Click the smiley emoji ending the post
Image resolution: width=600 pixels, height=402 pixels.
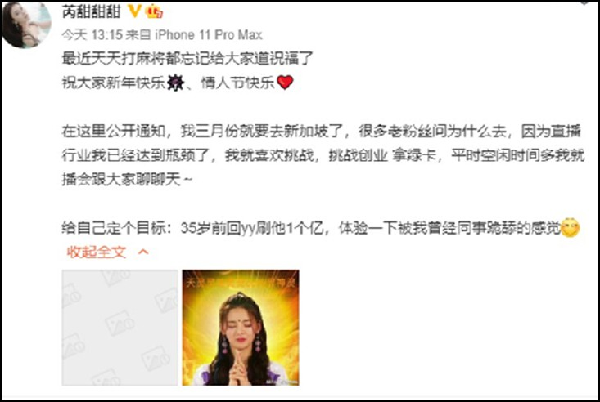[x=571, y=228]
